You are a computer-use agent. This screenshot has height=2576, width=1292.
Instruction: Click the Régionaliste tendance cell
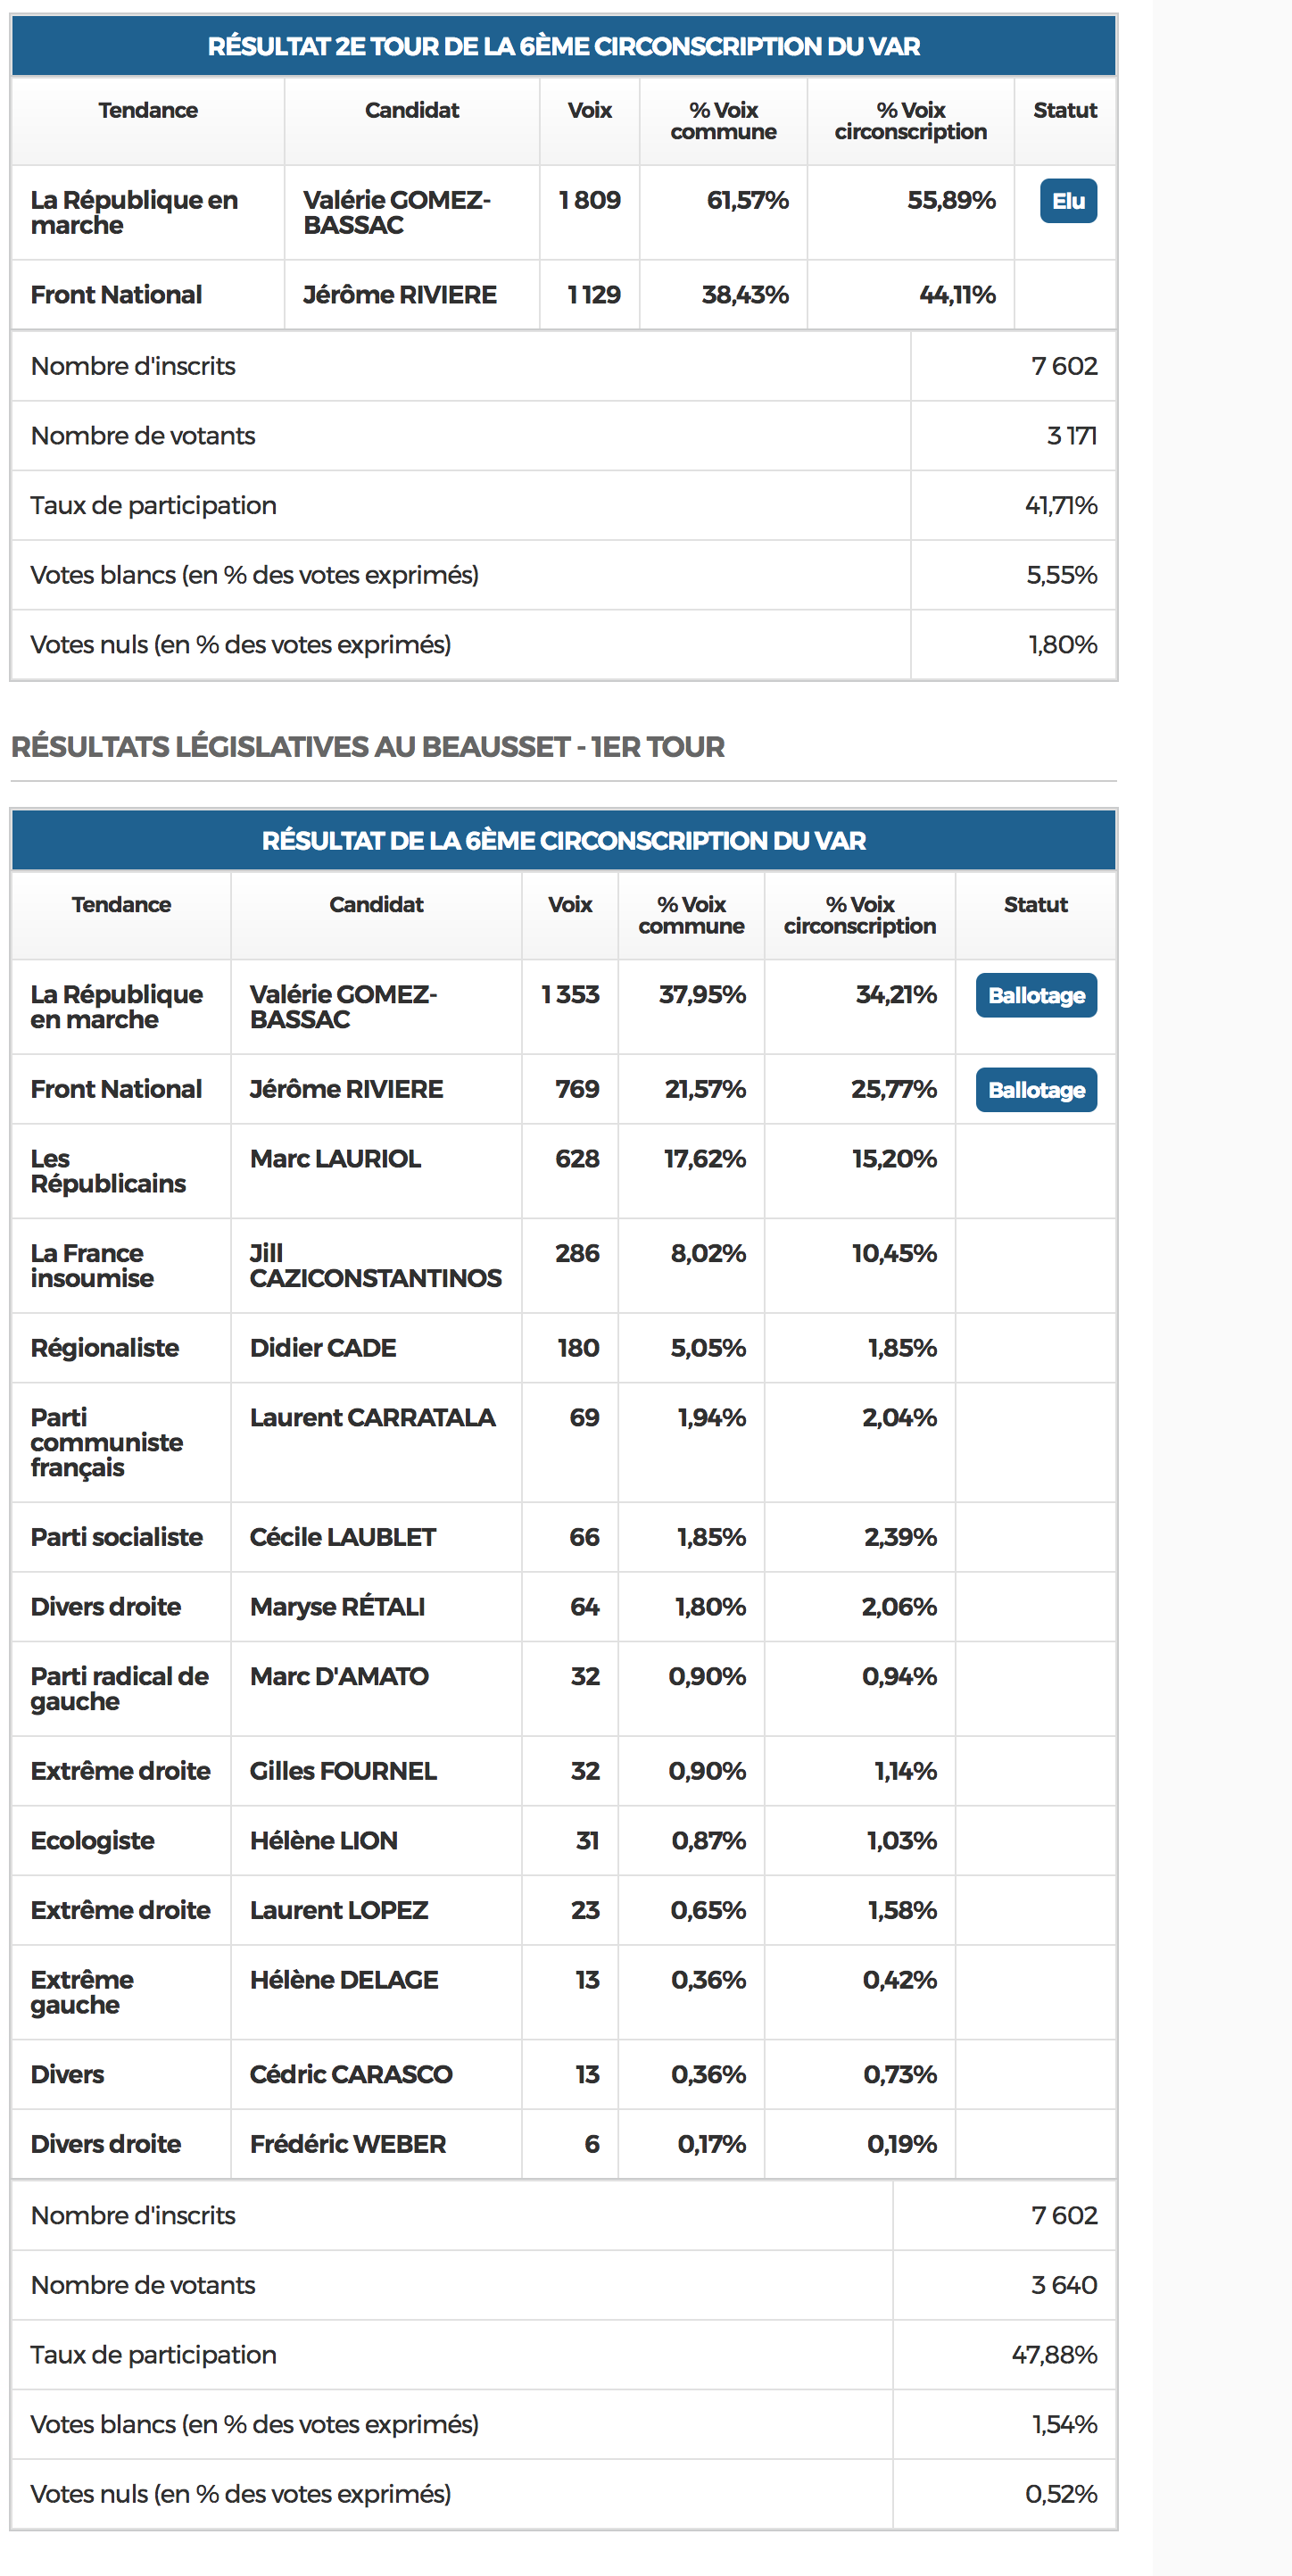click(x=104, y=1347)
